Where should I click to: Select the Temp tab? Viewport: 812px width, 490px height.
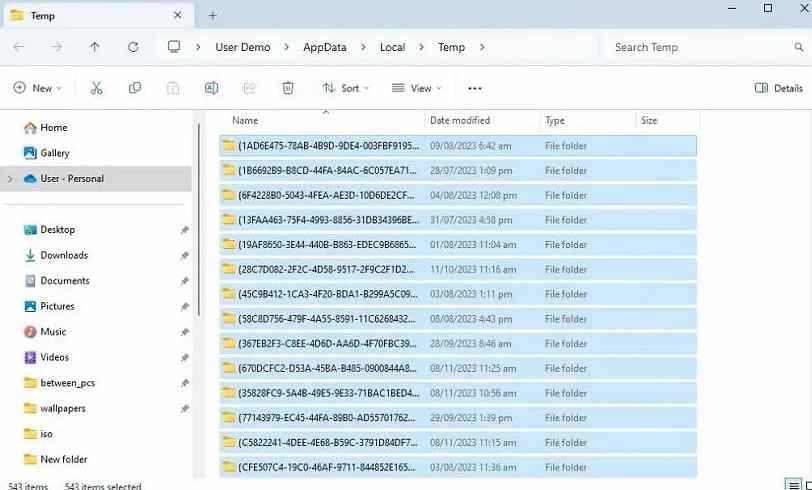point(98,16)
